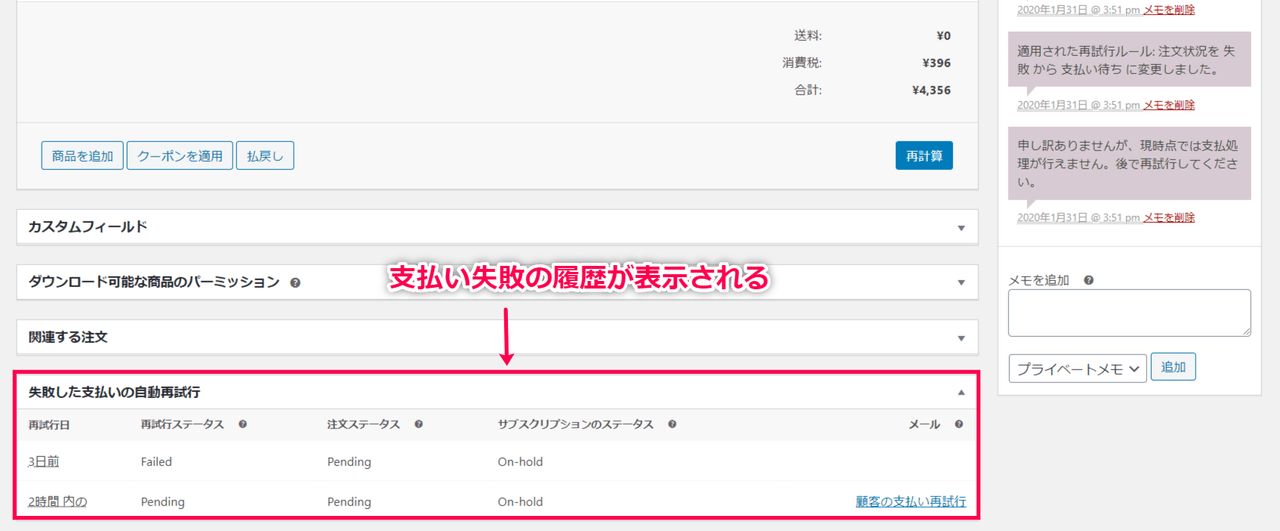Click the 失敗した支払いの自動再試行 panel title
1280x531 pixels.
(114, 393)
